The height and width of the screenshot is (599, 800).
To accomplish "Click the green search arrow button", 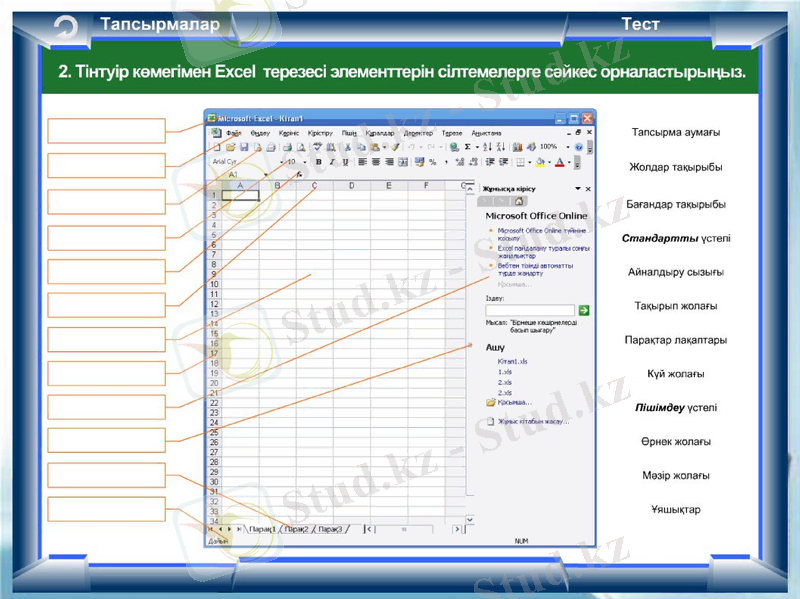I will 584,311.
